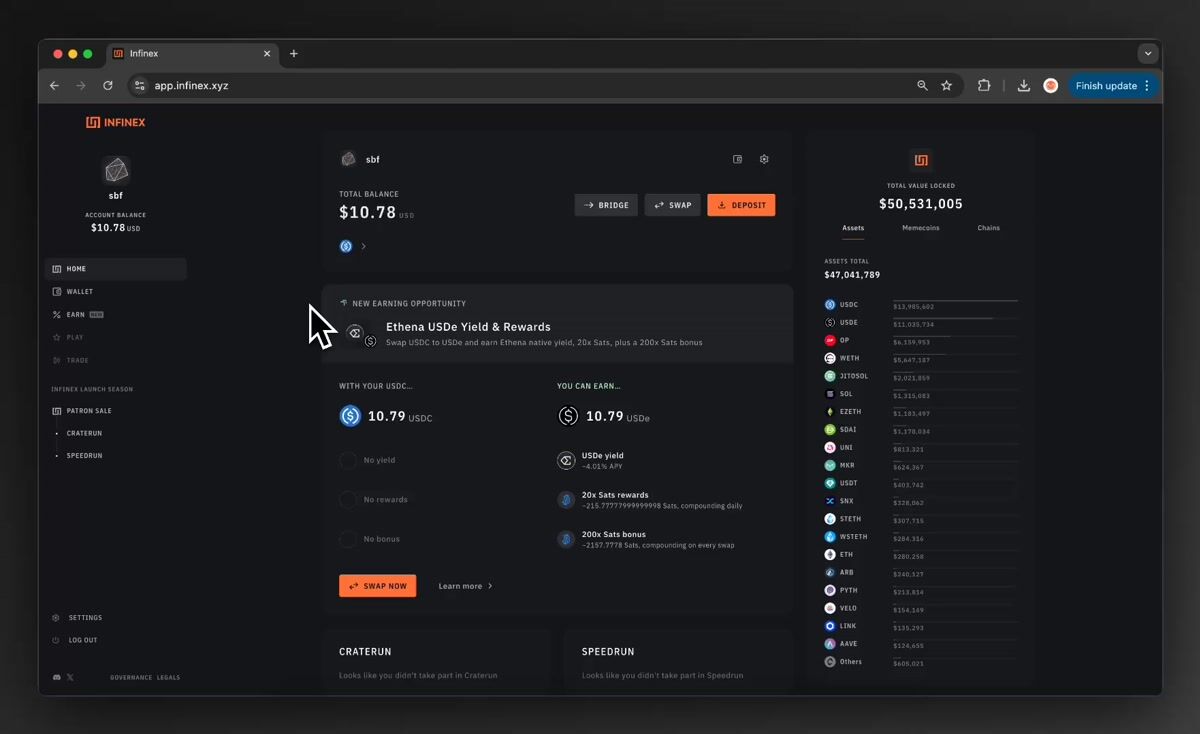
Task: Click the Infinex logo above Total Value Locked
Action: click(x=921, y=160)
